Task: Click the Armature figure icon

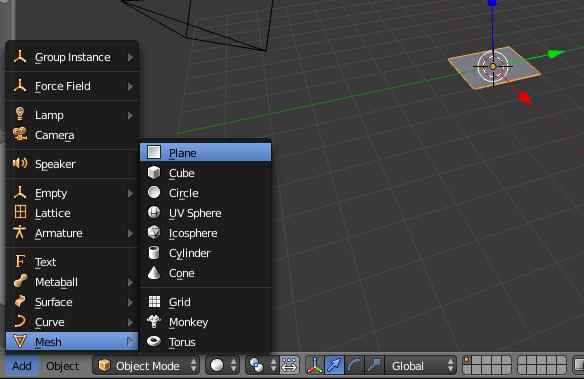Action: [20, 232]
